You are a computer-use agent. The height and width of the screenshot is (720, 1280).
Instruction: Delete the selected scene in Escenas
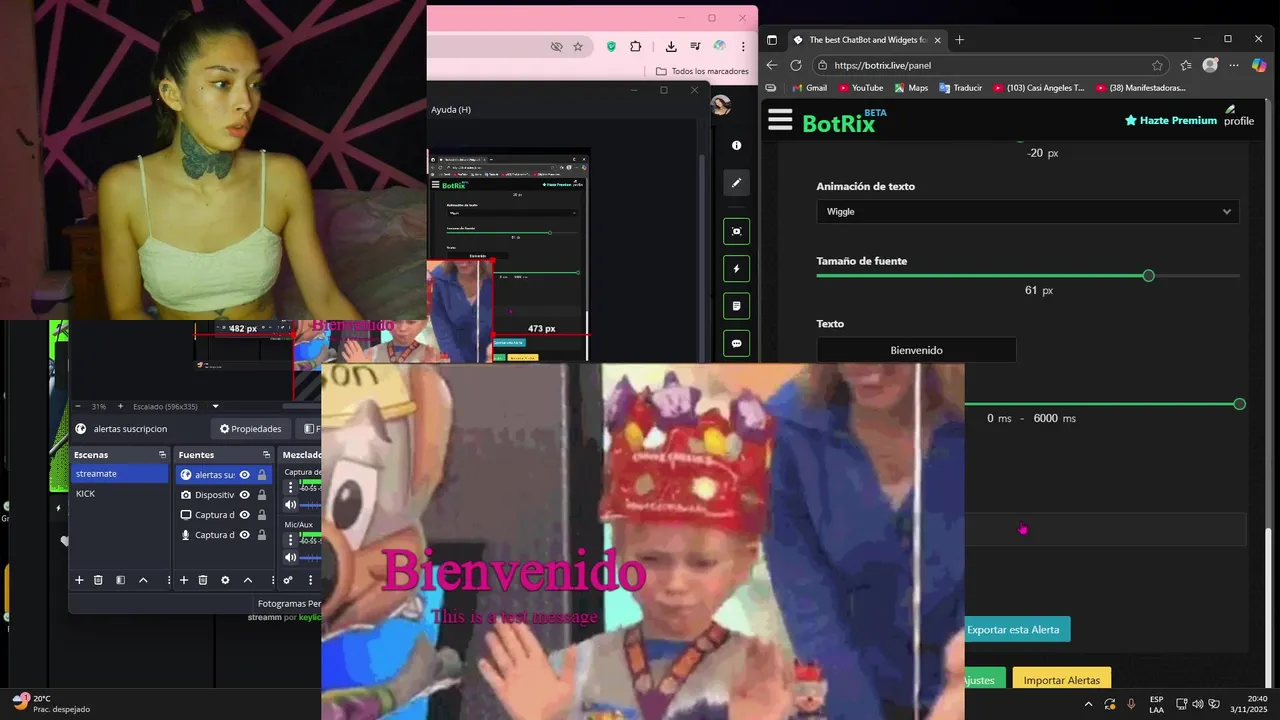[x=98, y=580]
